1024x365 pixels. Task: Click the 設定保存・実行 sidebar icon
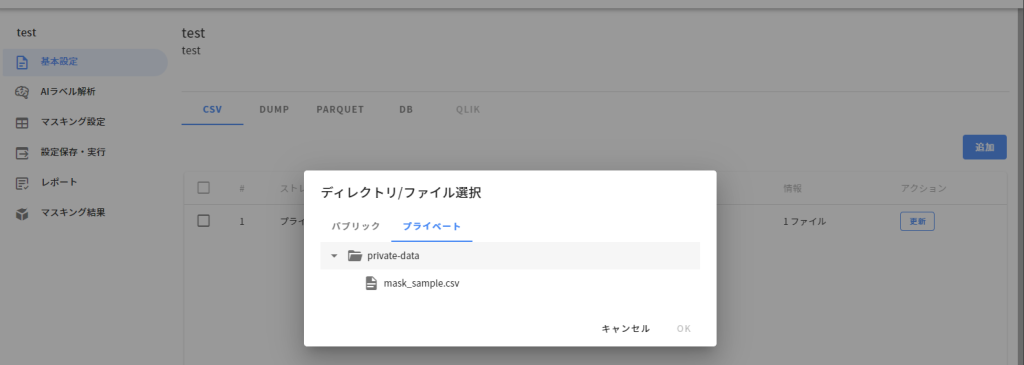pyautogui.click(x=22, y=153)
